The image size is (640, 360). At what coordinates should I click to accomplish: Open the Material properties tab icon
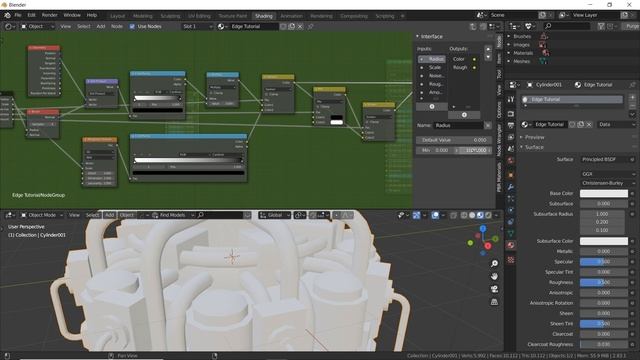click(x=511, y=245)
